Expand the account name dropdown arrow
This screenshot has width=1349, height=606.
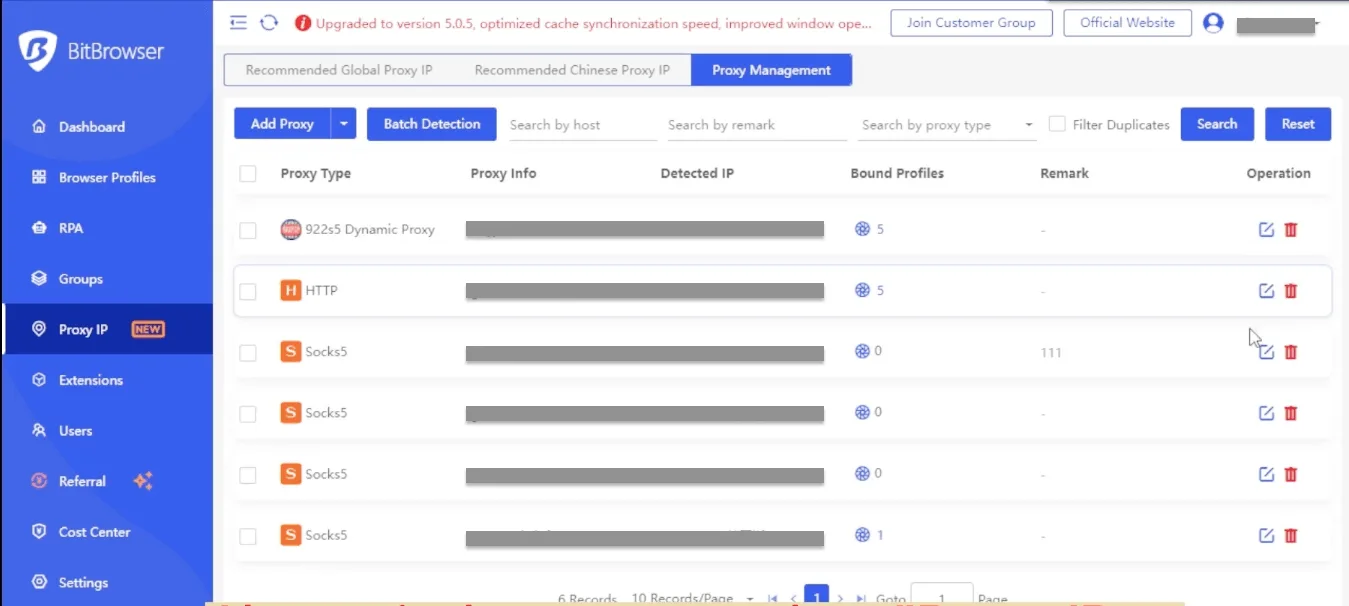1317,23
